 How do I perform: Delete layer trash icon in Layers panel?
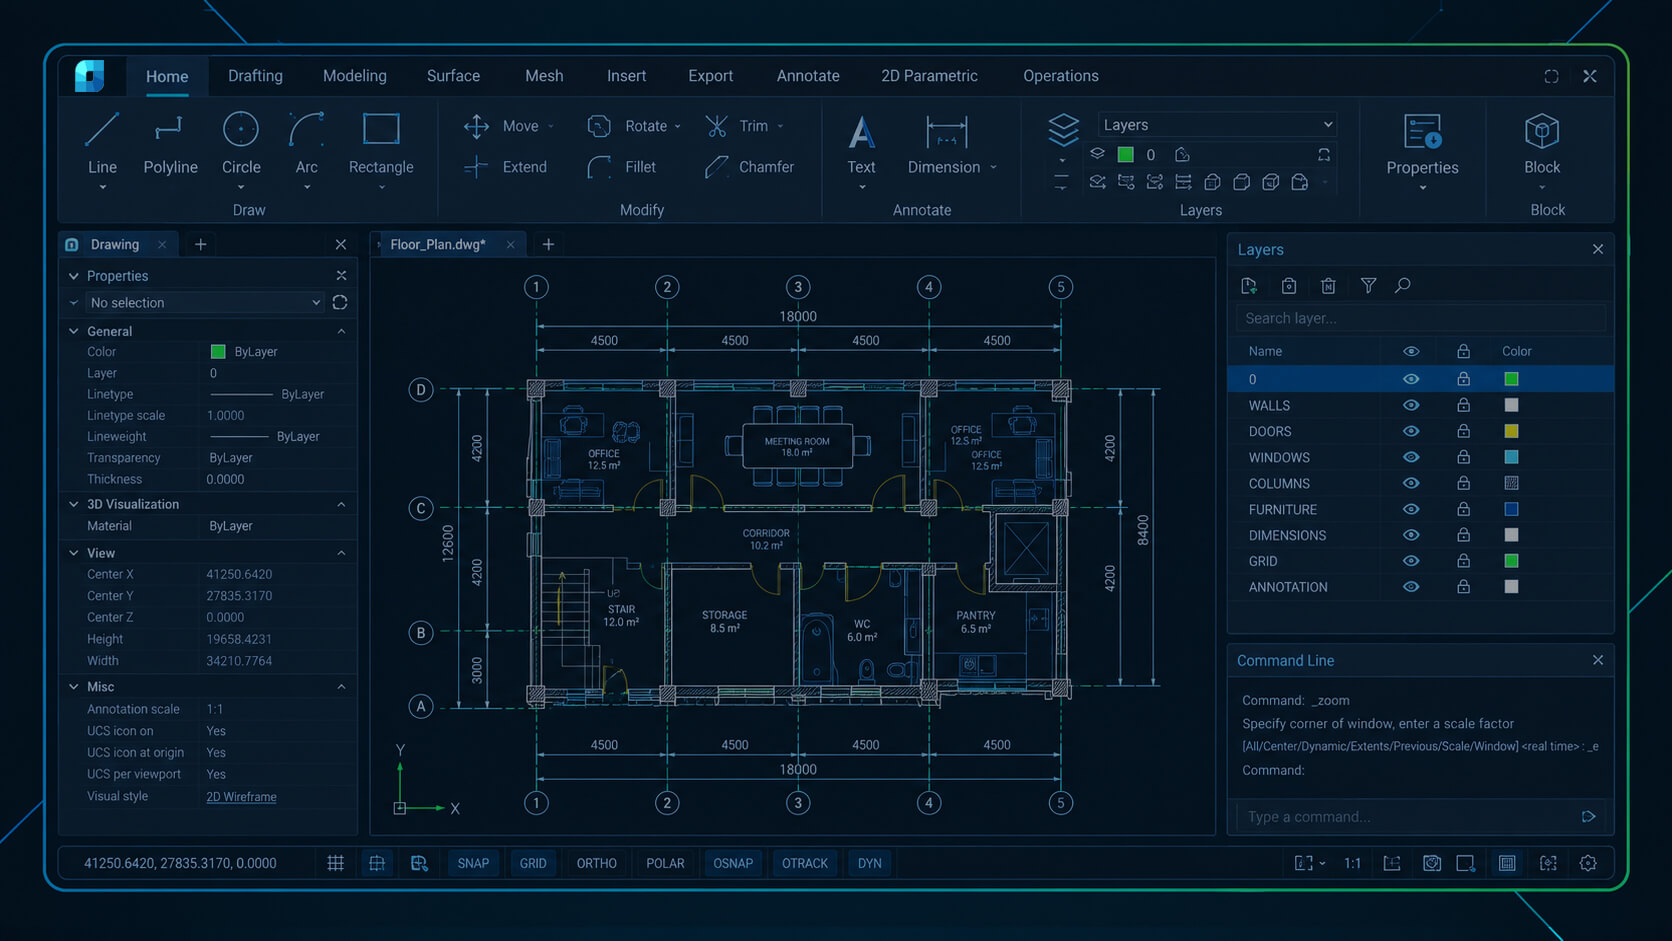1328,286
